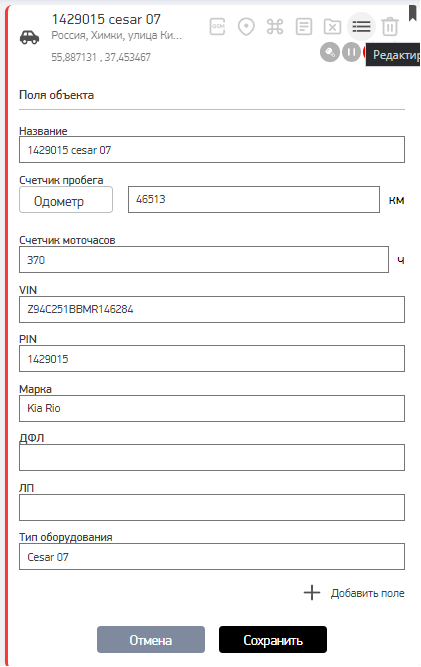Screen dimensions: 421x667
Task: Click the empty ДФЛ field
Action: click(212, 457)
